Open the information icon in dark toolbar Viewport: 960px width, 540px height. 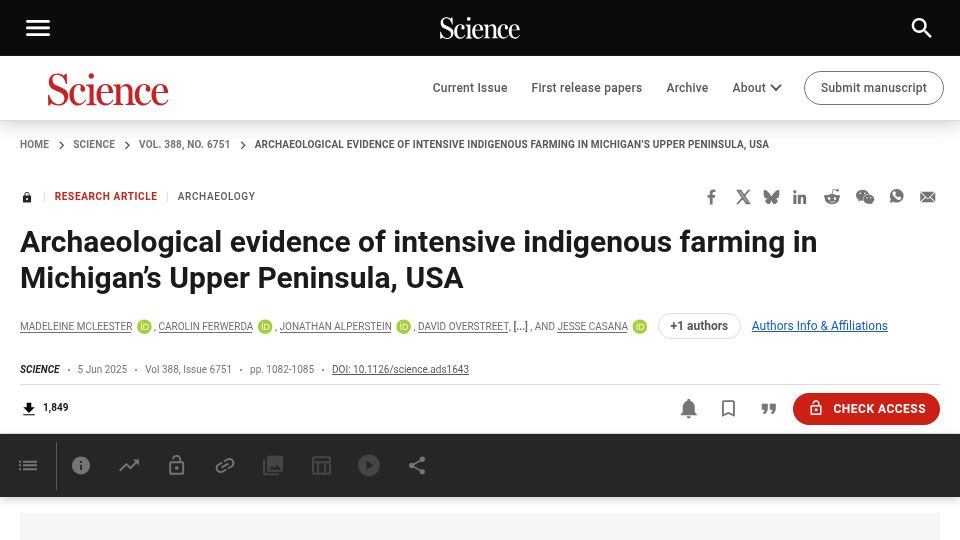click(x=81, y=465)
